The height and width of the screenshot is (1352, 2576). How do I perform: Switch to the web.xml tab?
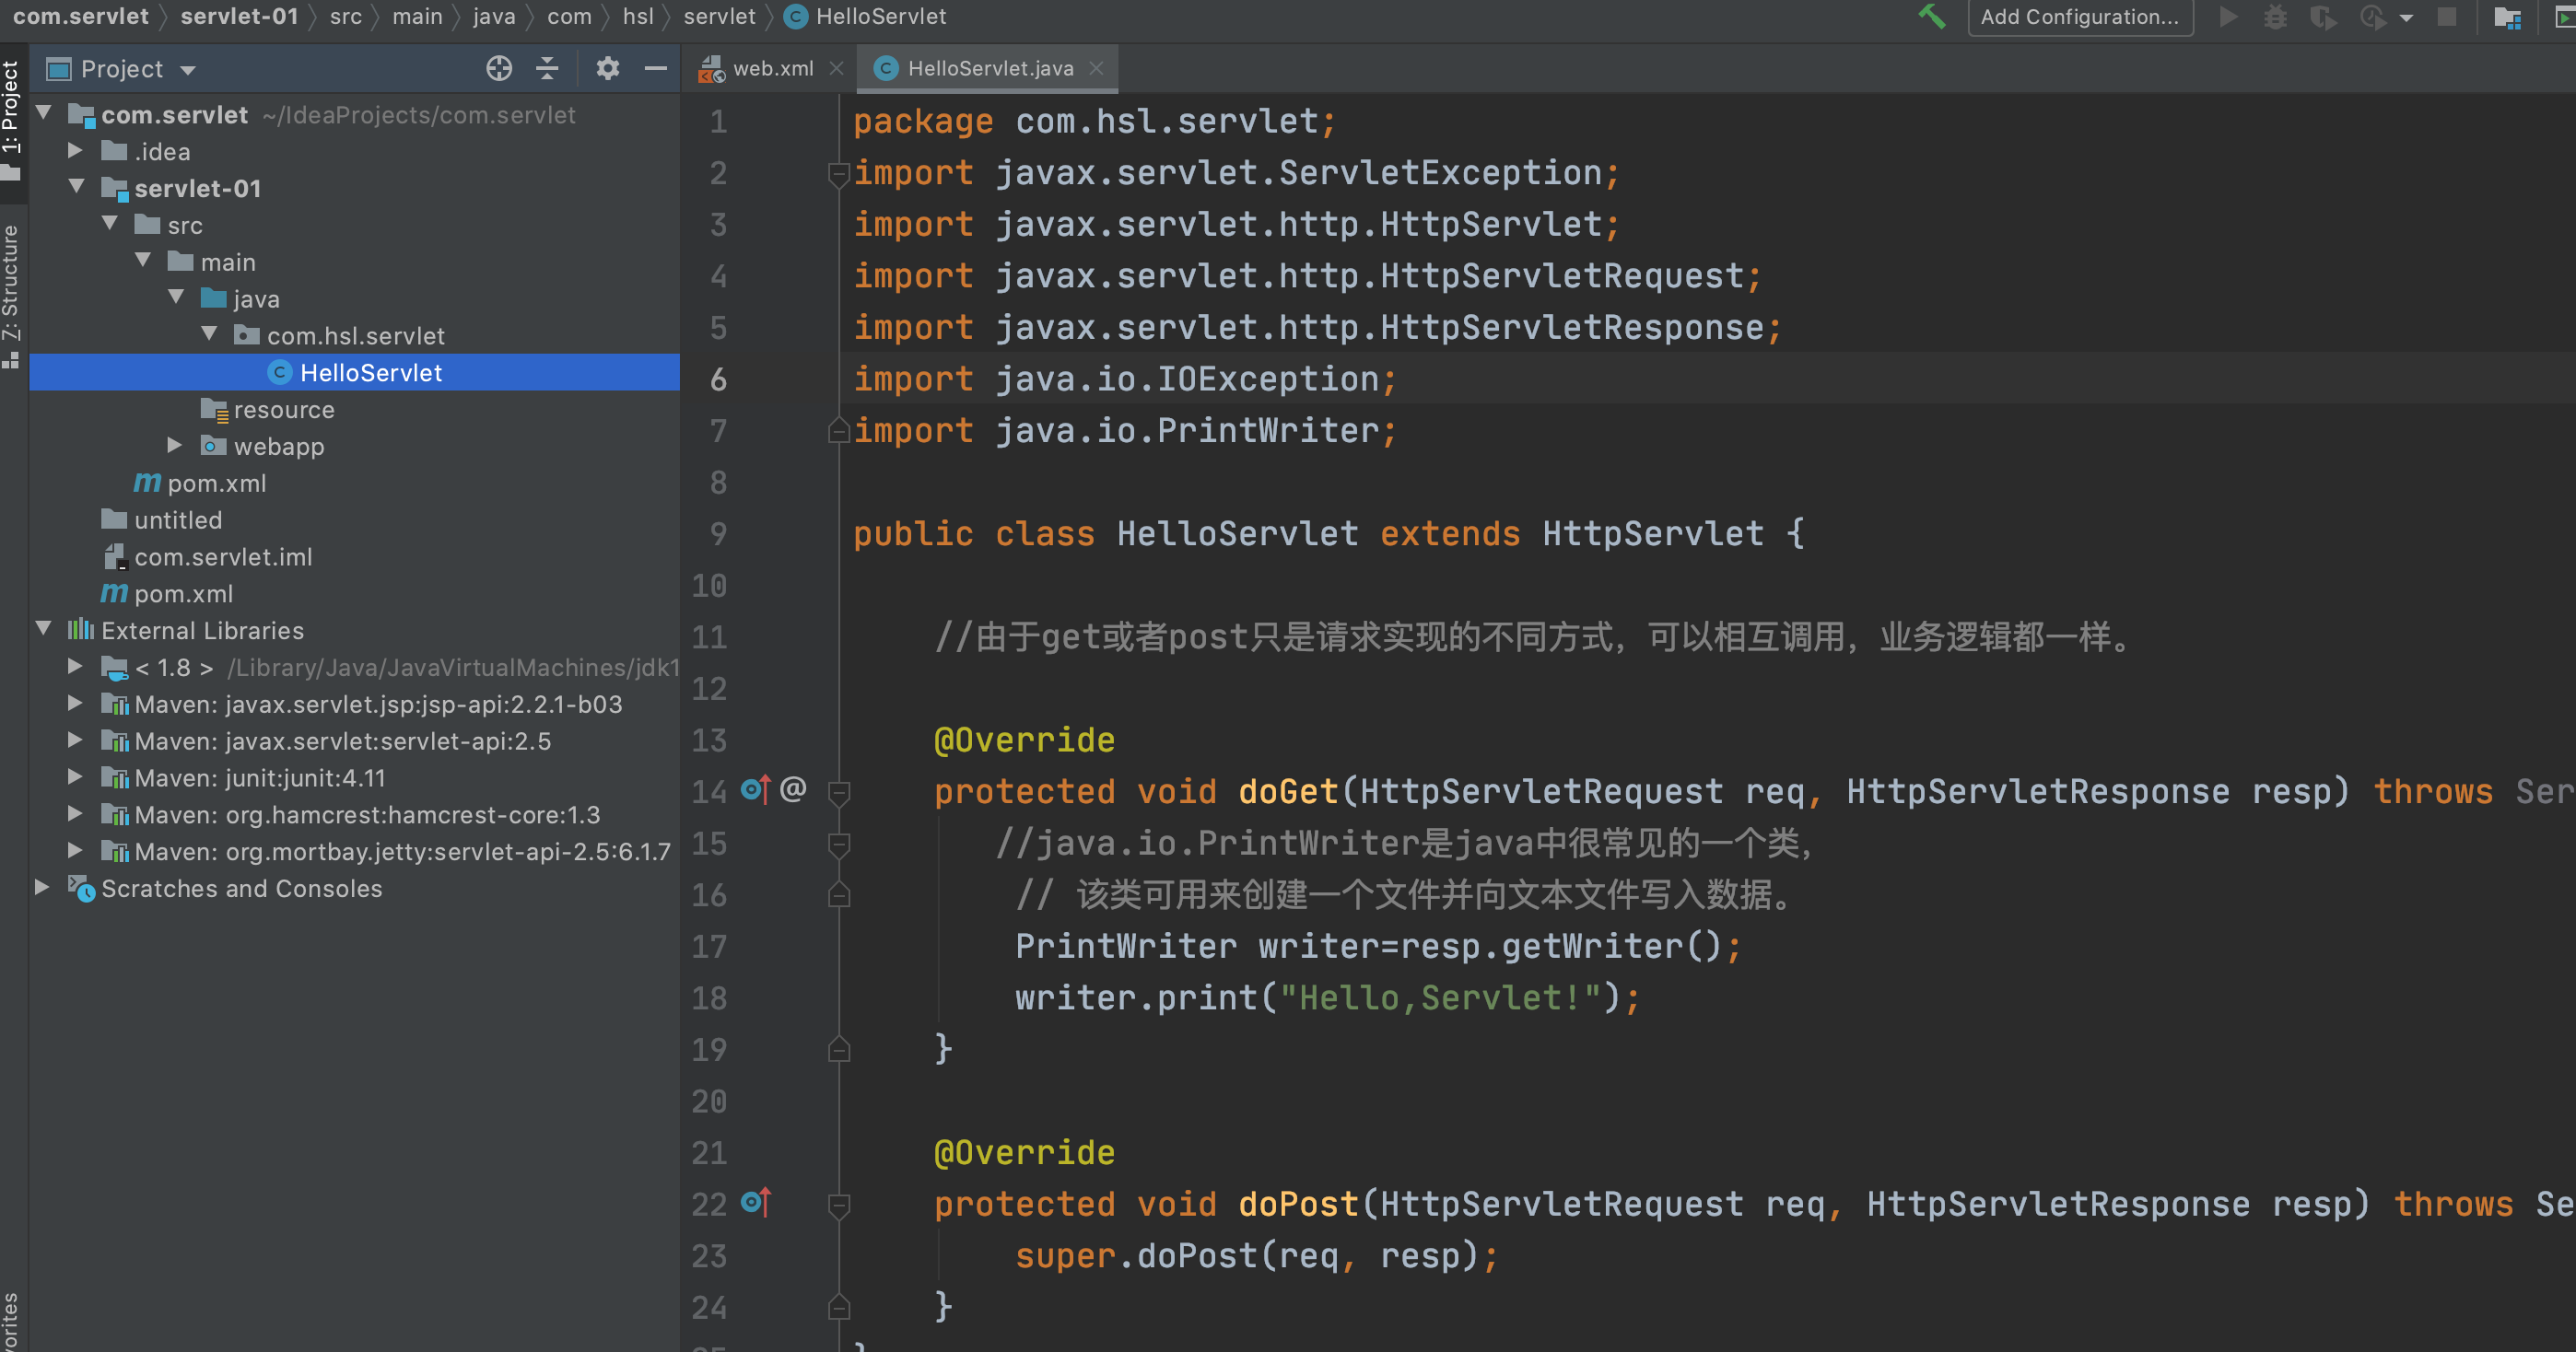[x=772, y=68]
